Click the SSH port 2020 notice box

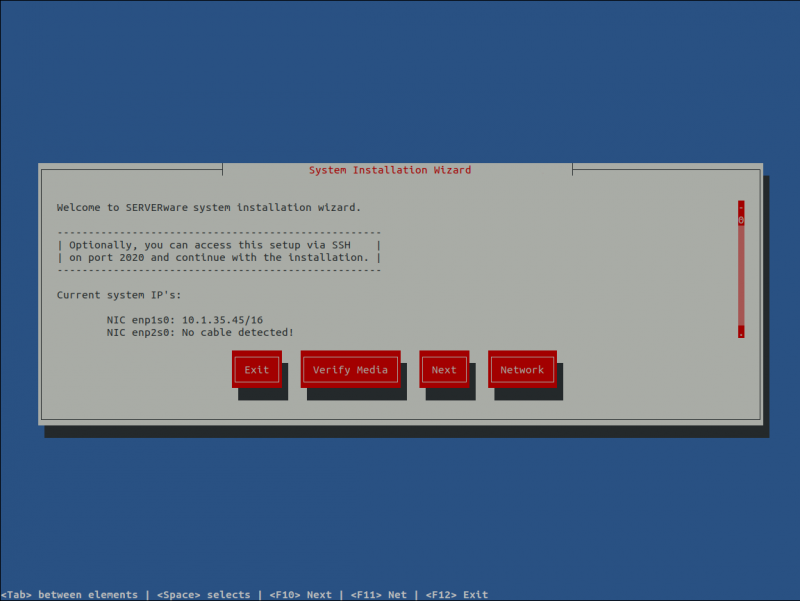[x=218, y=250]
